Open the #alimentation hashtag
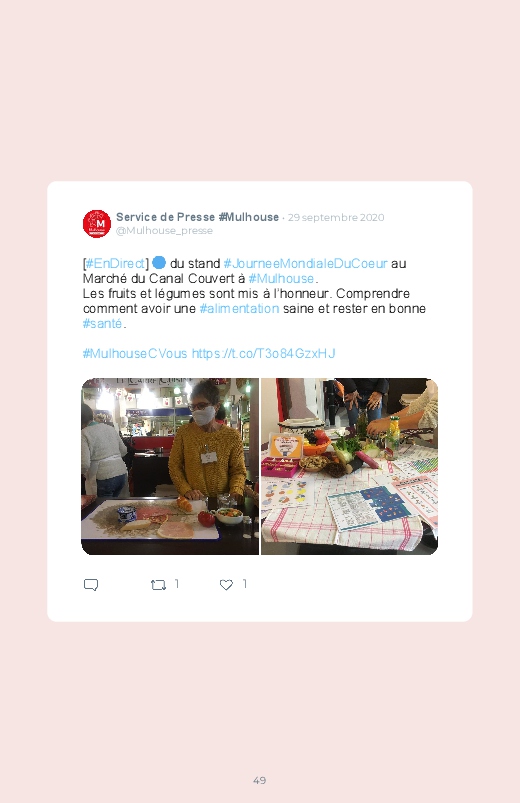The width and height of the screenshot is (520, 803). [x=239, y=308]
